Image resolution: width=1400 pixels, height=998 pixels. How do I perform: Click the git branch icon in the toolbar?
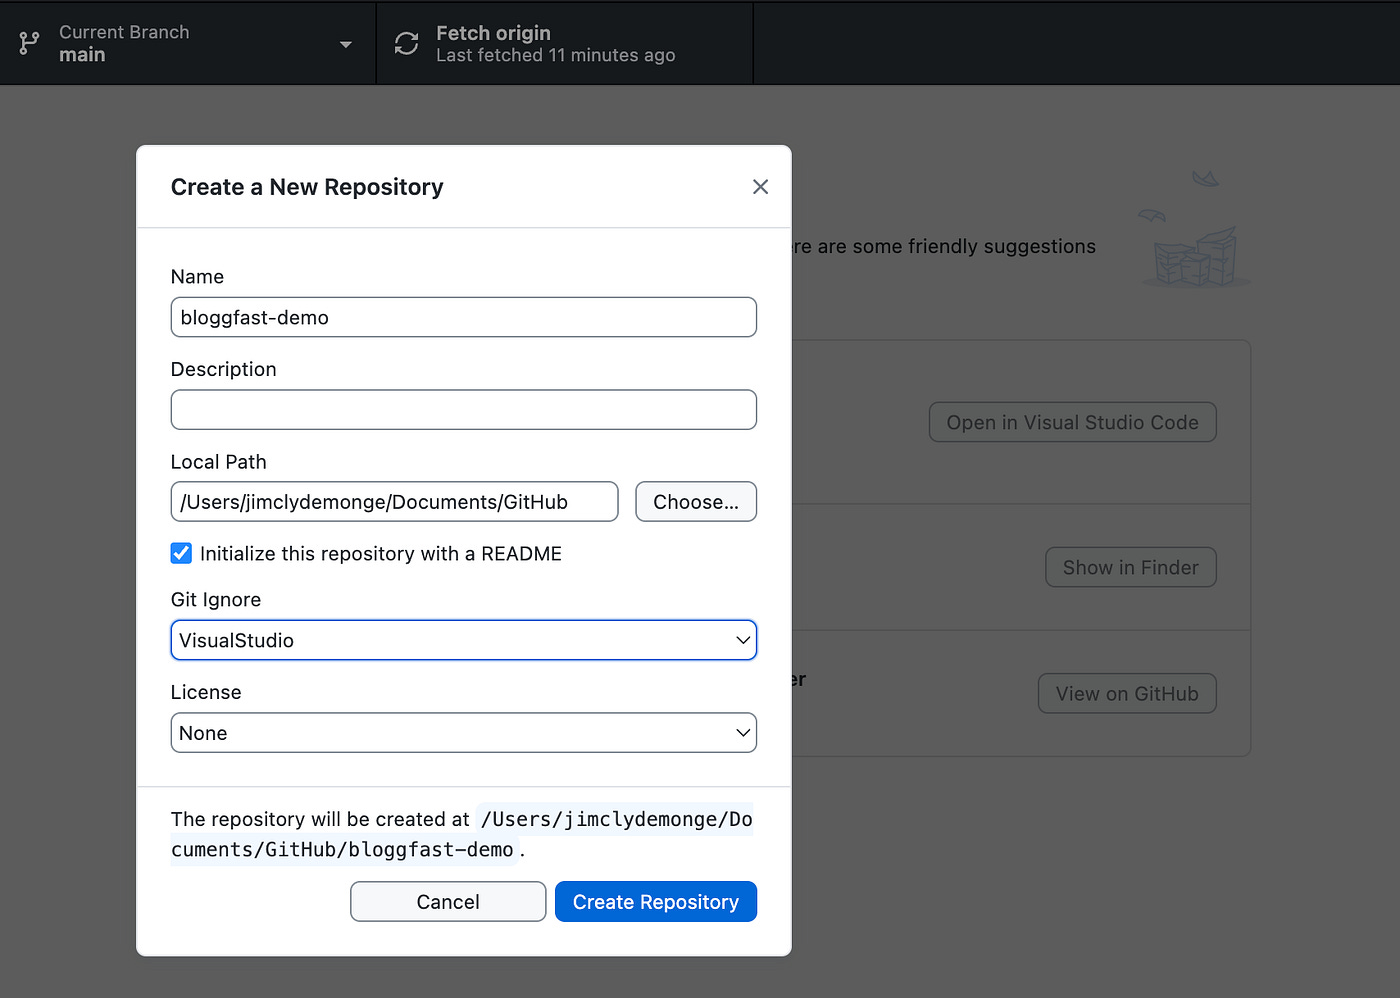(x=29, y=43)
